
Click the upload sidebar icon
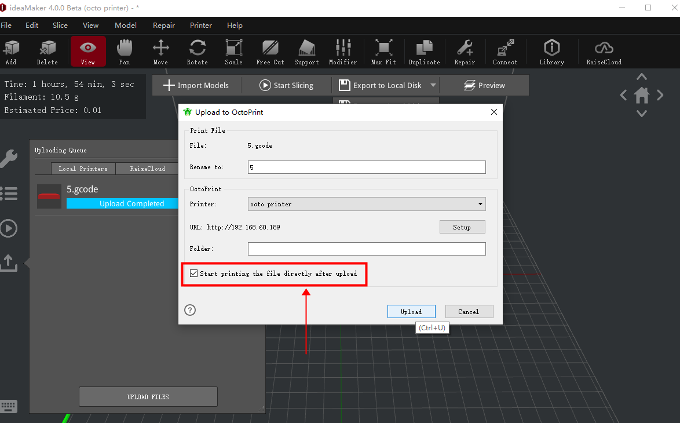coord(9,263)
